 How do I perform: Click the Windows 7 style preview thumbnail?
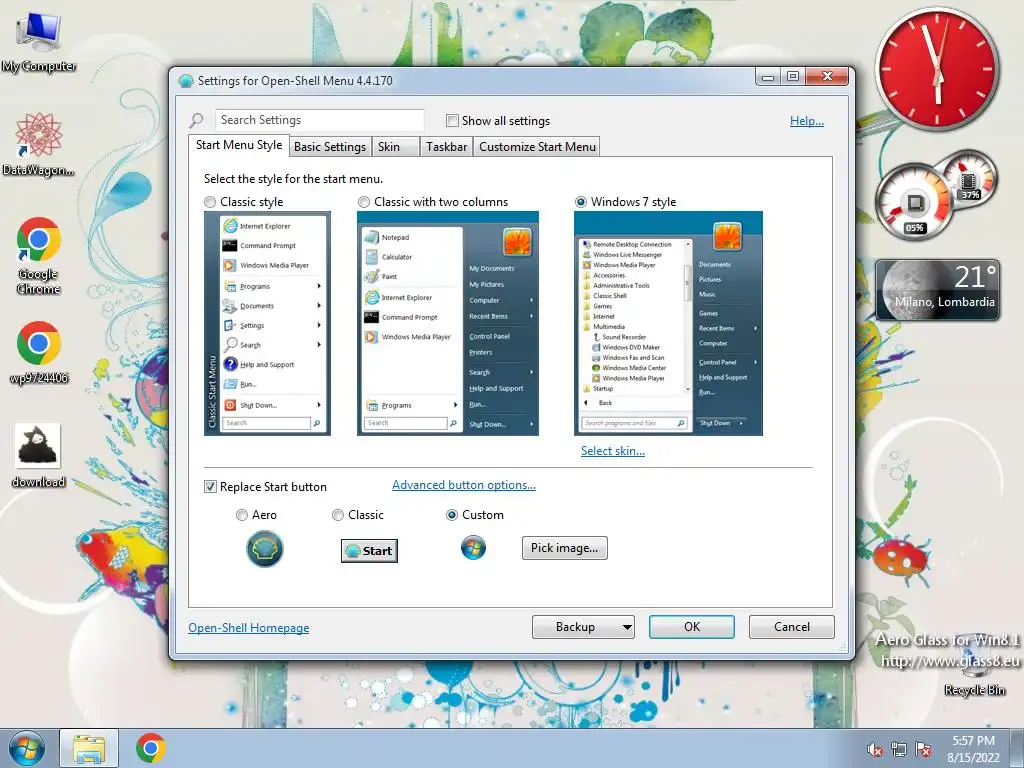[x=668, y=323]
